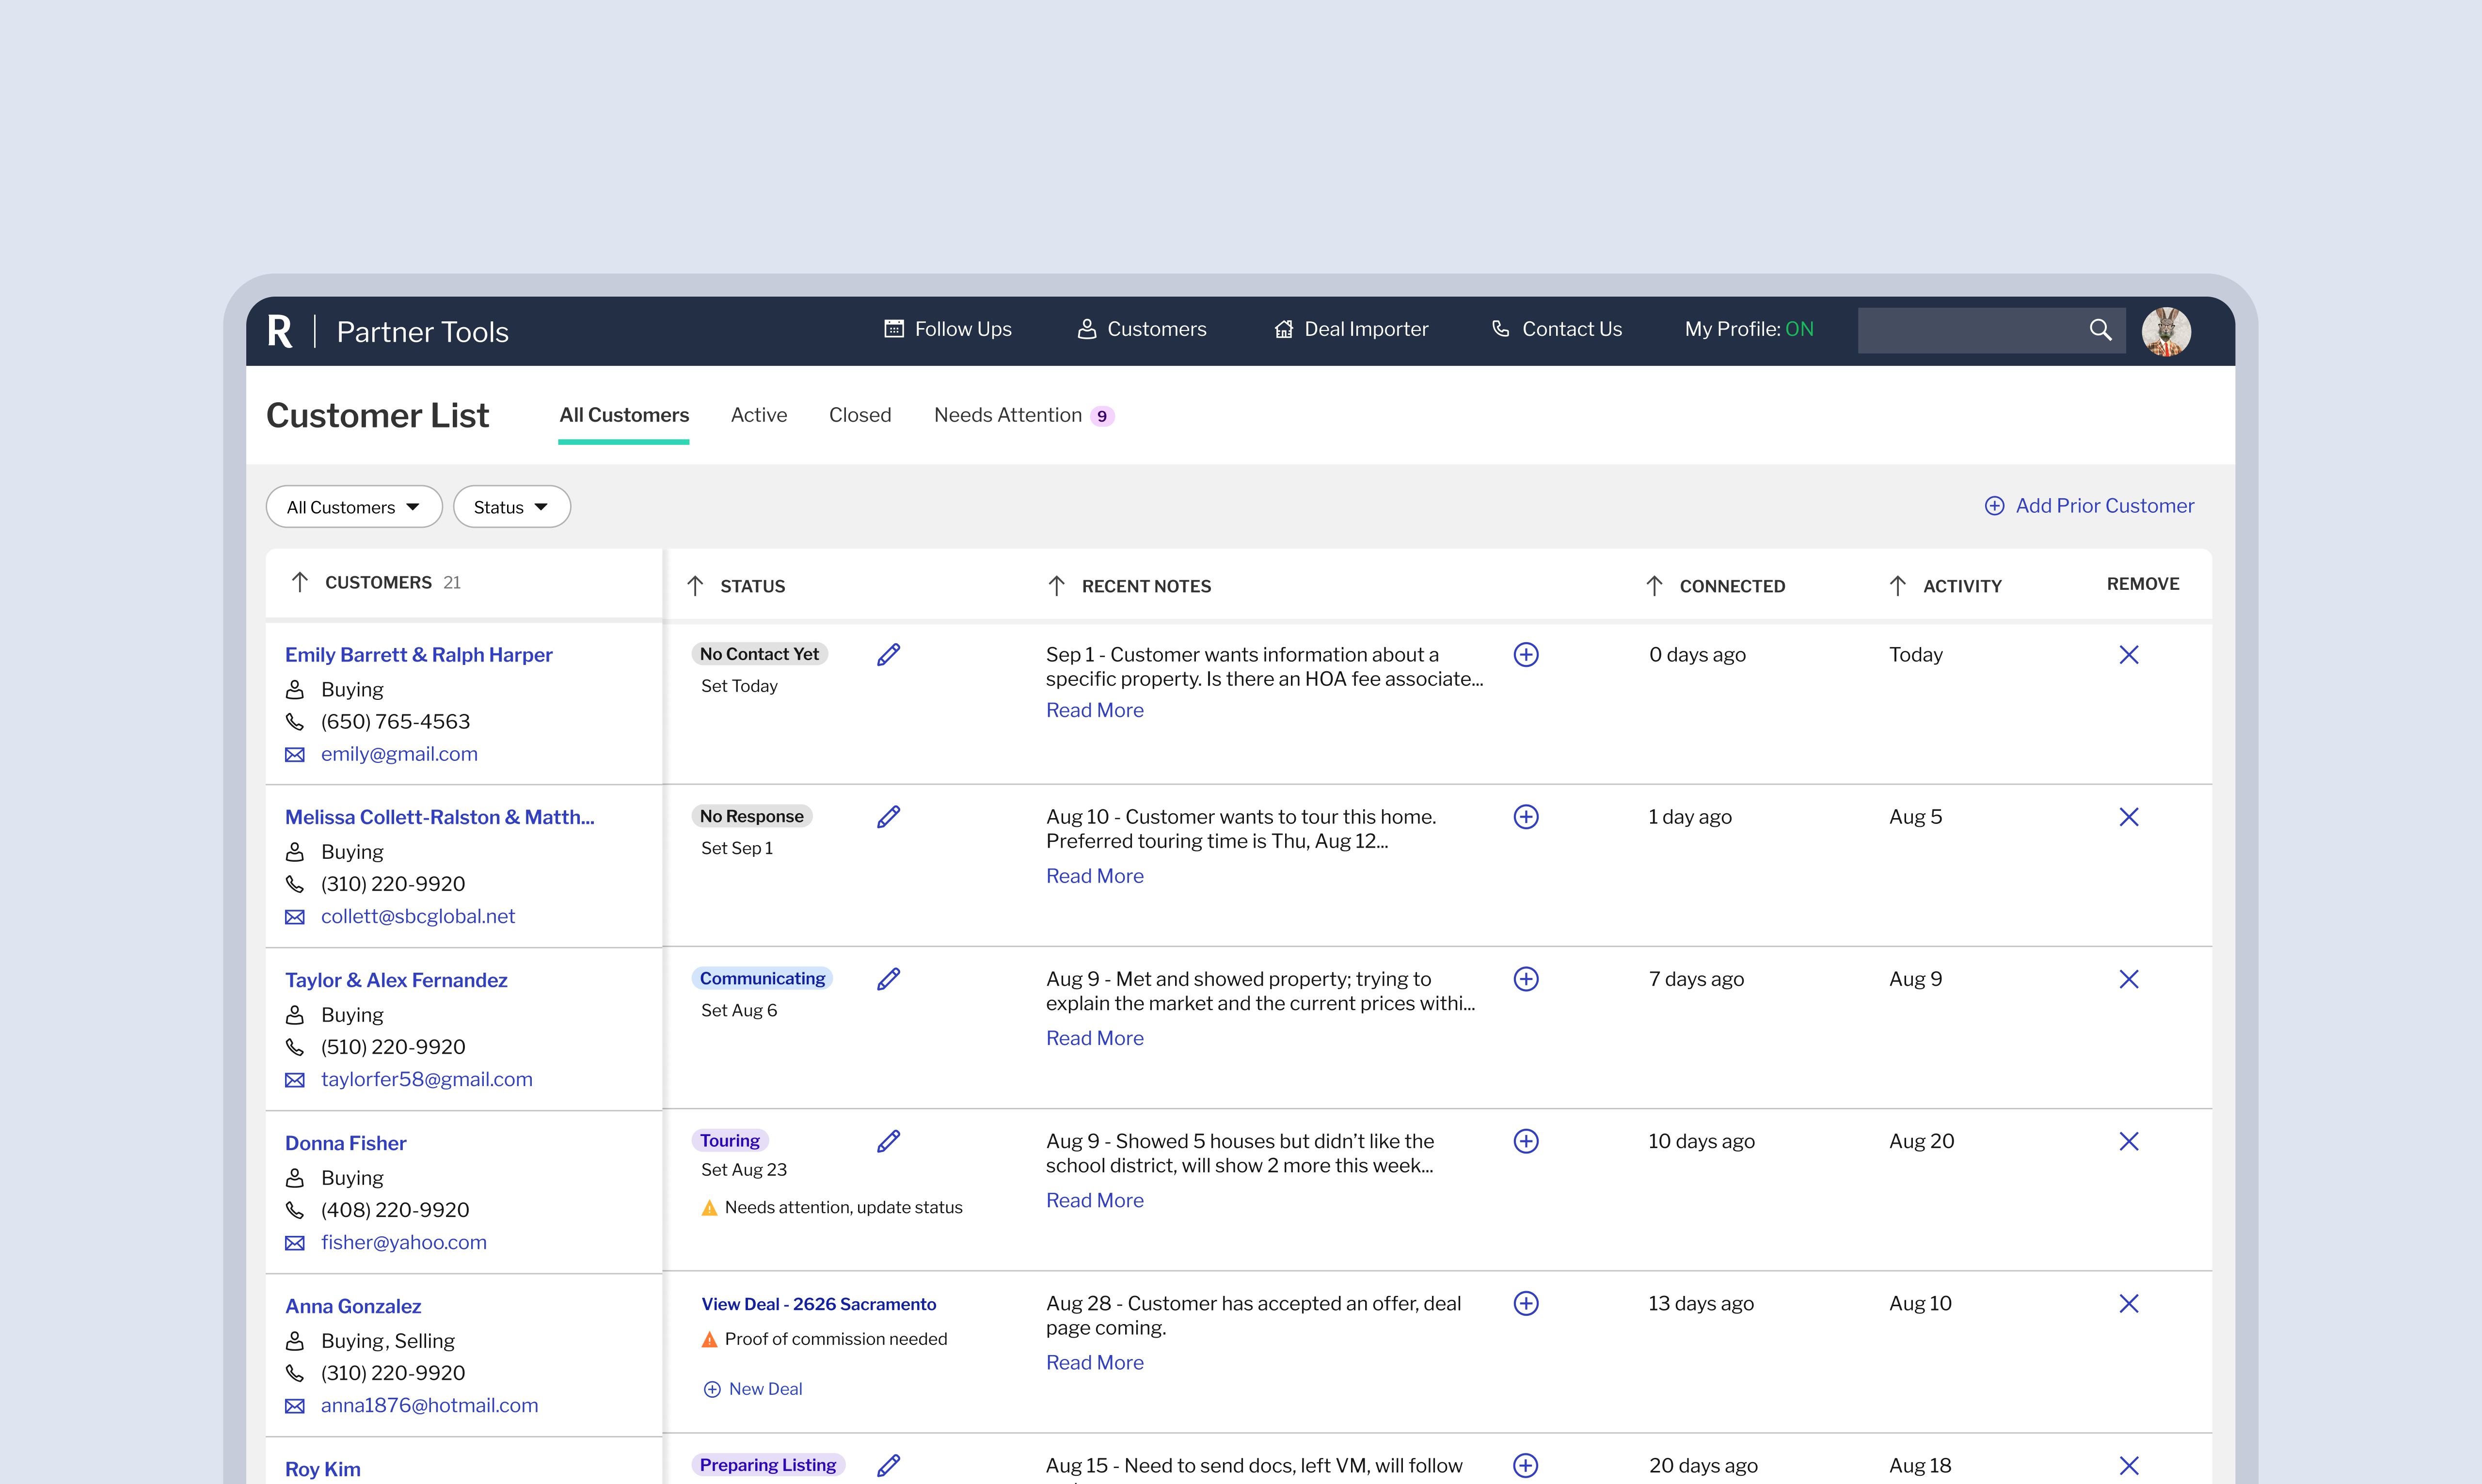Viewport: 2482px width, 1484px height.
Task: Edit the No Contact Yet status pencil
Action: [889, 655]
